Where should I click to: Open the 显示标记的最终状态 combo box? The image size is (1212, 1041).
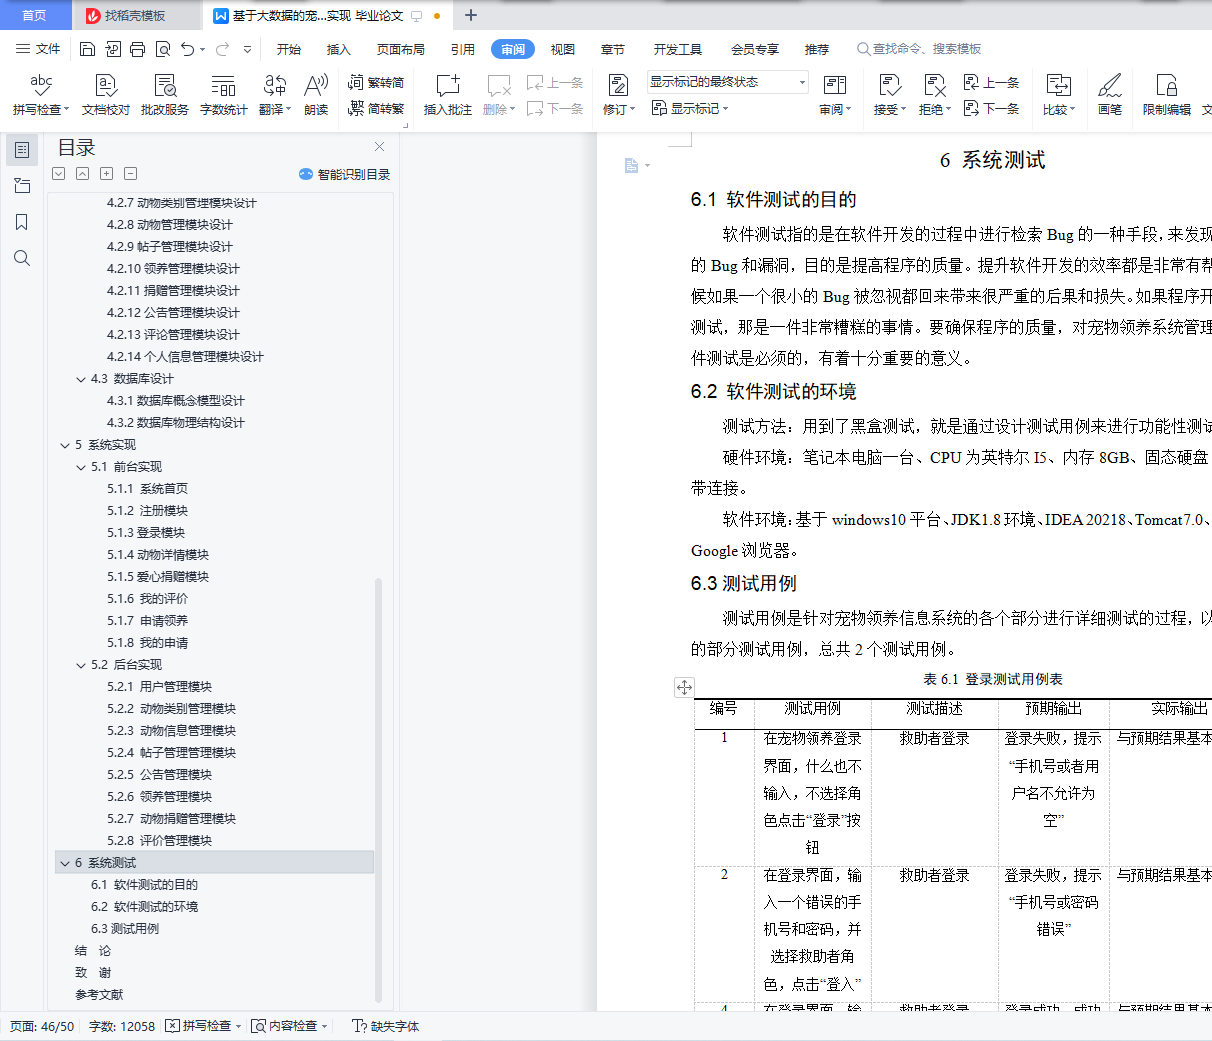tap(727, 82)
